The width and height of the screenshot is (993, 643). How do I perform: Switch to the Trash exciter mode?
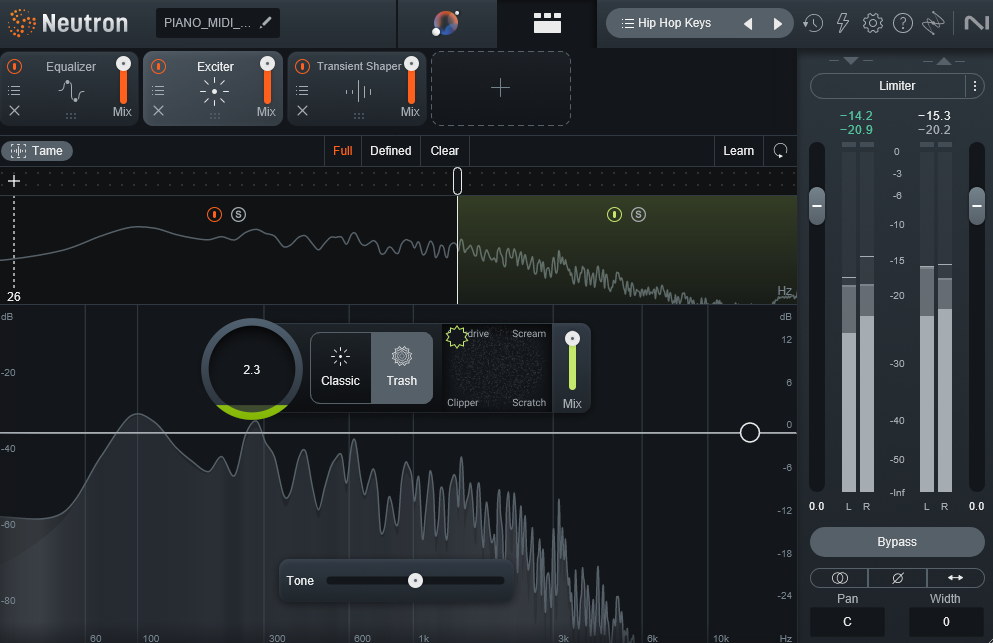coord(402,367)
